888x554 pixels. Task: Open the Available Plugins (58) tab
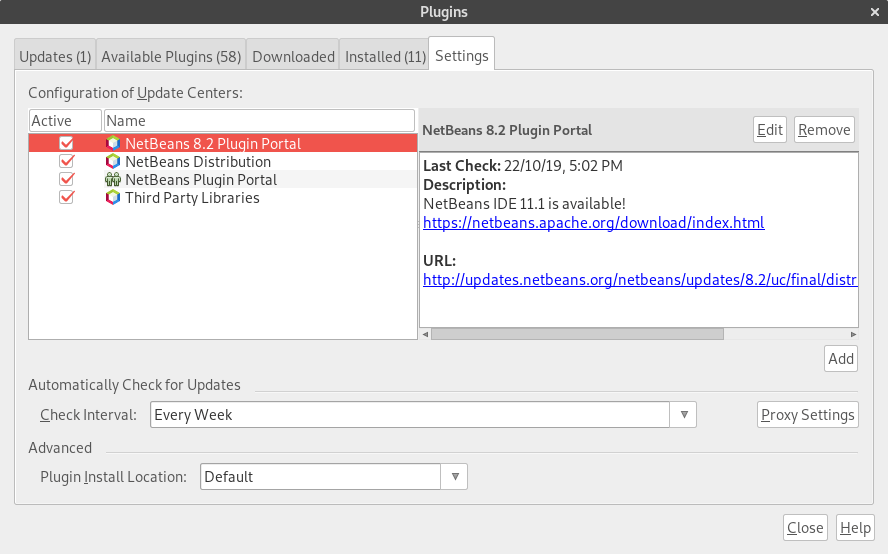pos(171,57)
